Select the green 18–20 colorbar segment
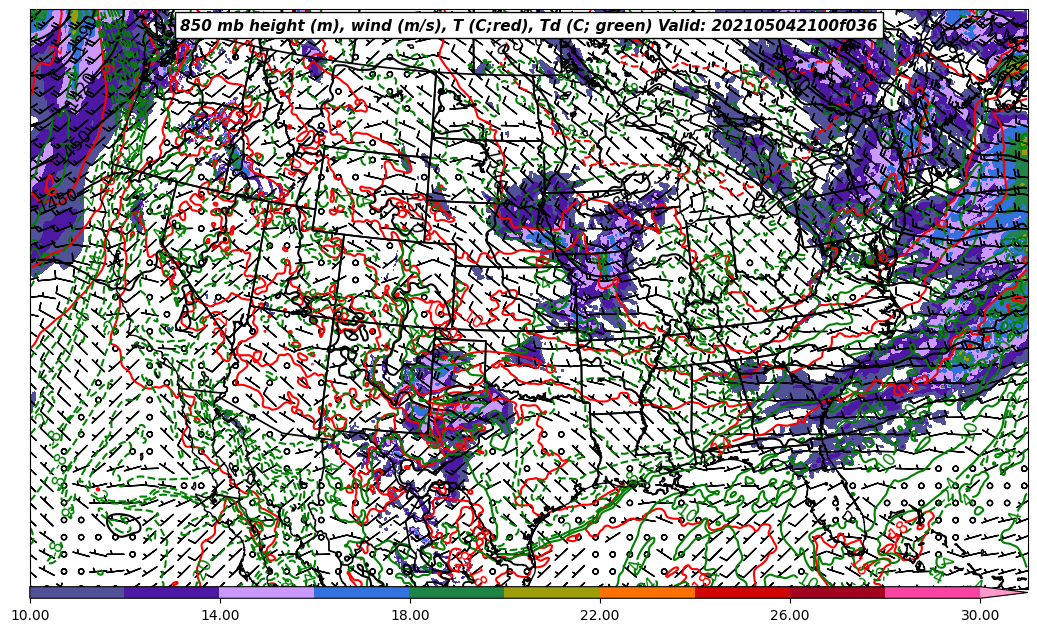This screenshot has height=632, width=1037. pyautogui.click(x=457, y=592)
